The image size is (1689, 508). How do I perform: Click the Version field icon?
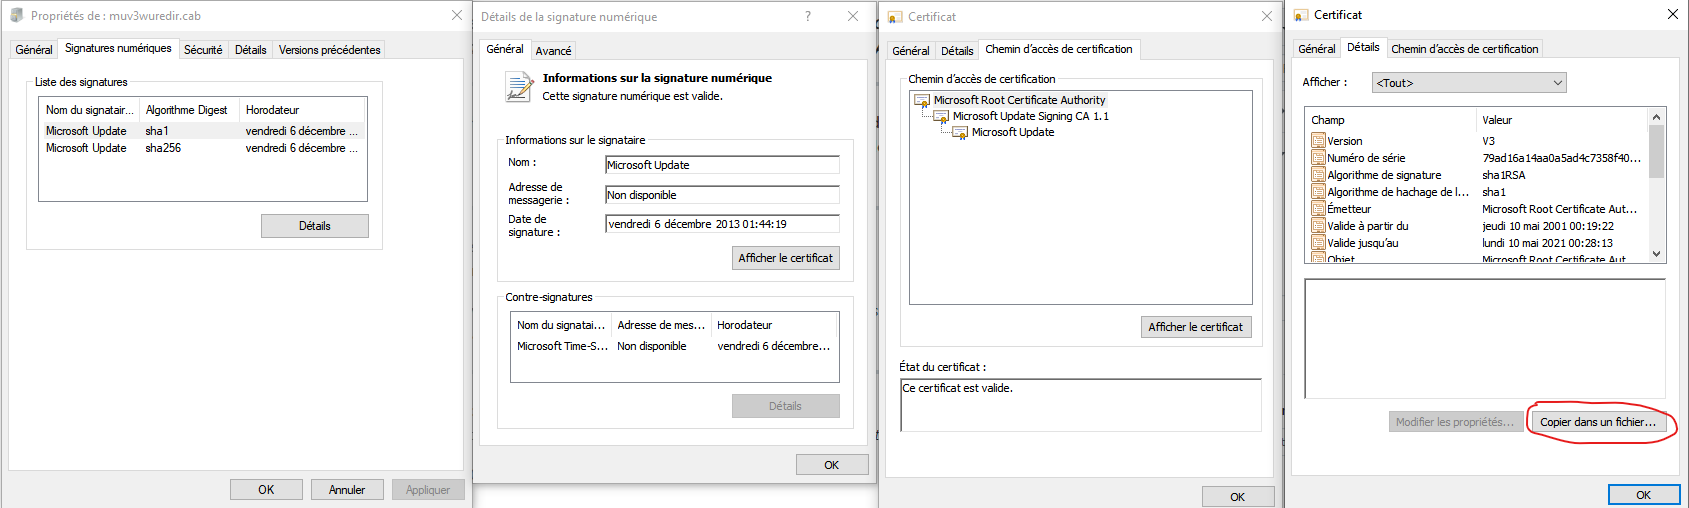(x=1318, y=141)
